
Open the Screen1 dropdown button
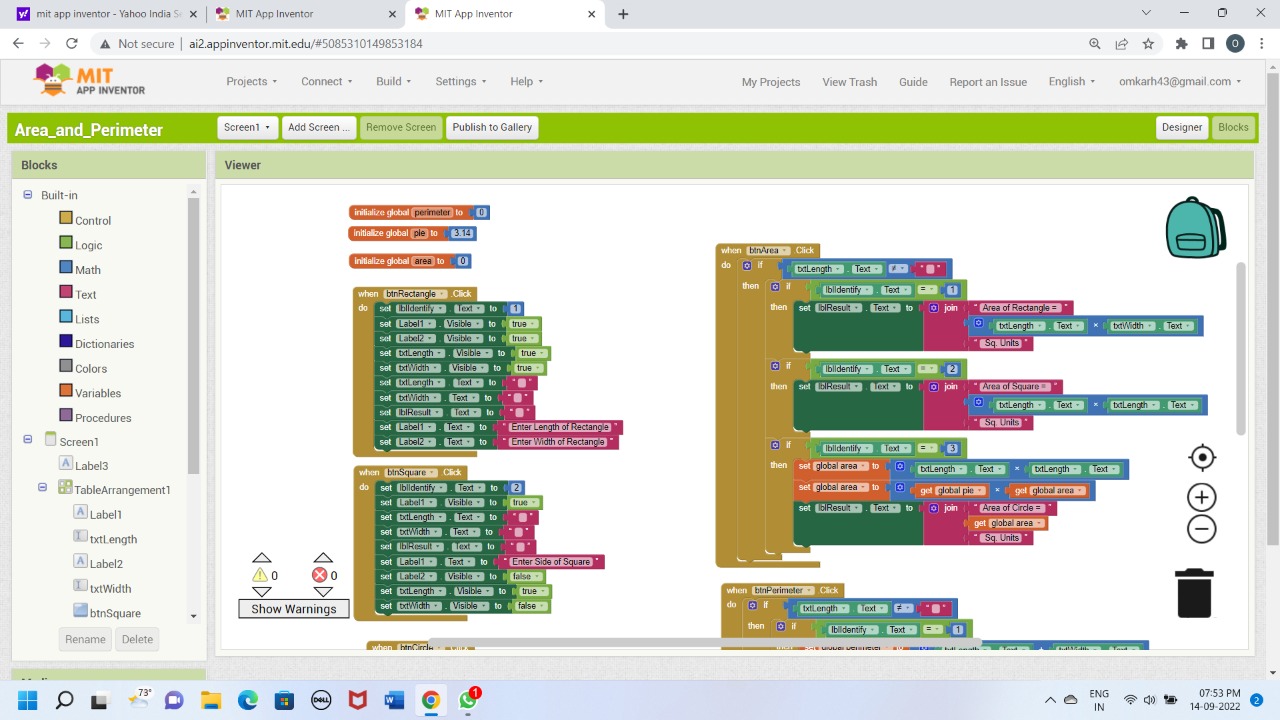(247, 127)
